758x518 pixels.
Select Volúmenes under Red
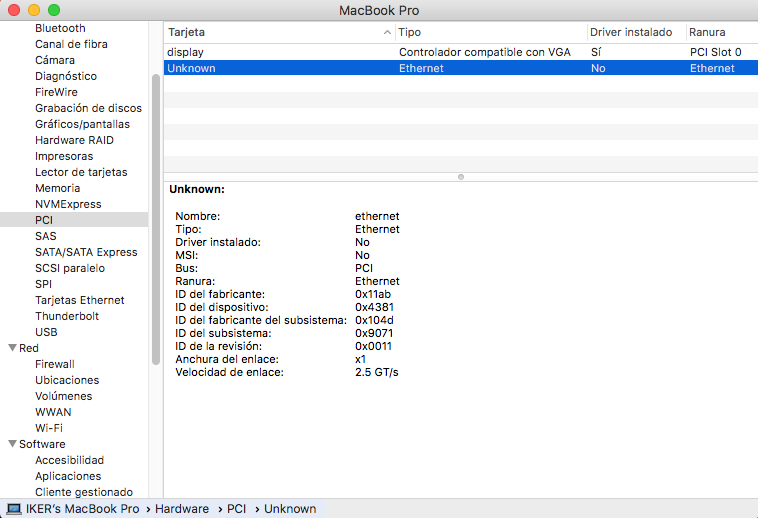click(63, 396)
